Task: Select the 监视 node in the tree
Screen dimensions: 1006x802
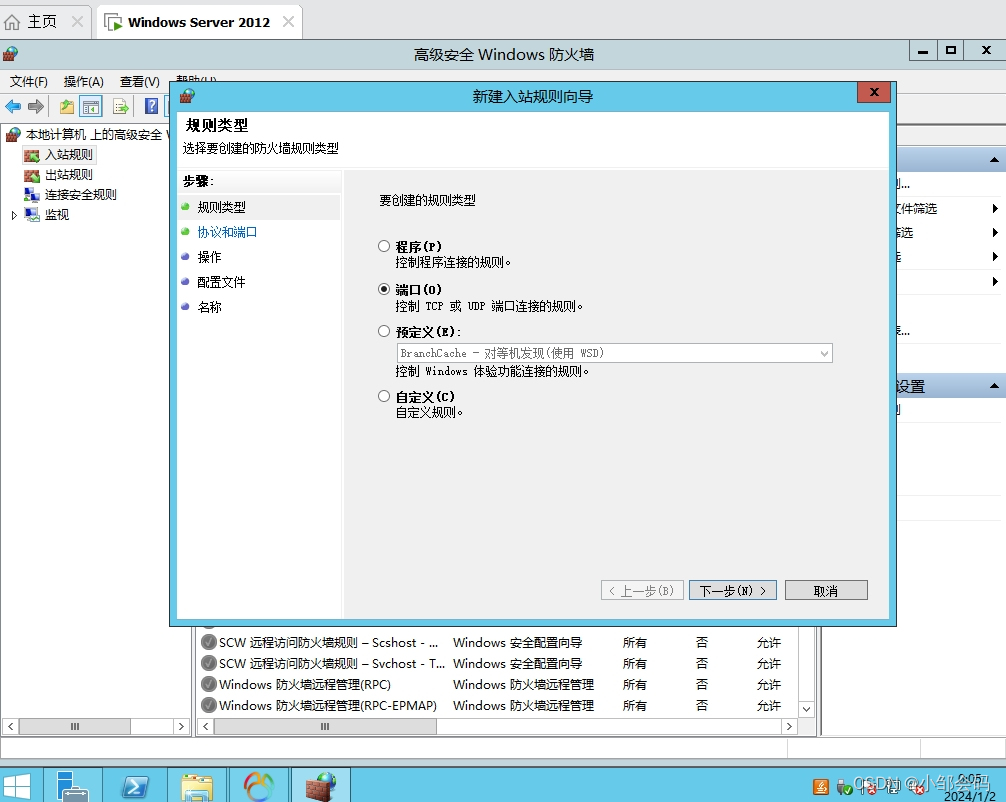Action: coord(56,214)
